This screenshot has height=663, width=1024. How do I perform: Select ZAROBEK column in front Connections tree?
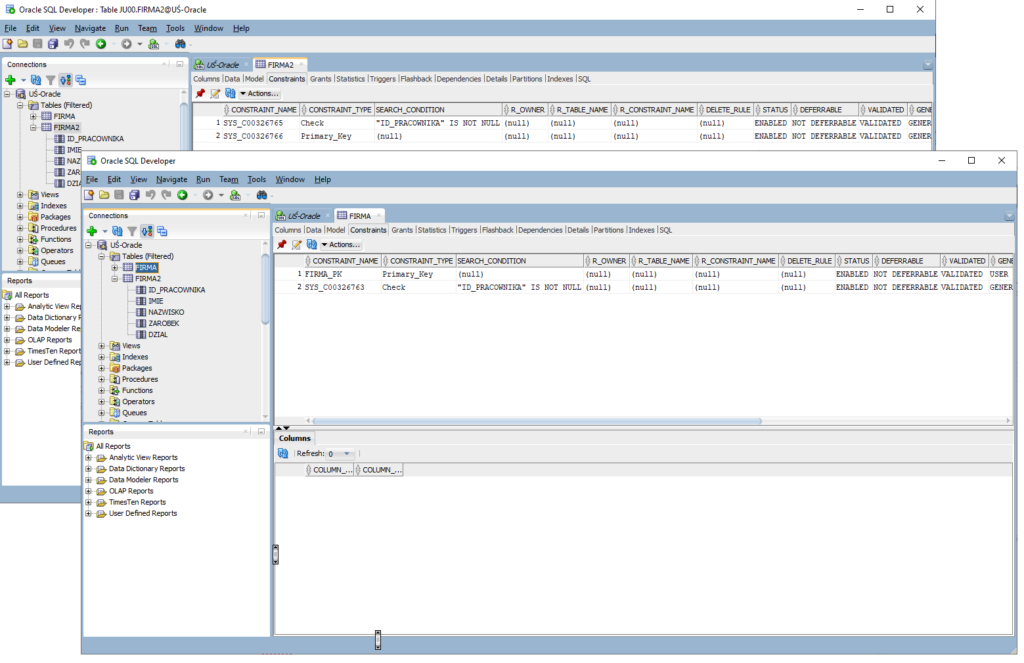166,323
